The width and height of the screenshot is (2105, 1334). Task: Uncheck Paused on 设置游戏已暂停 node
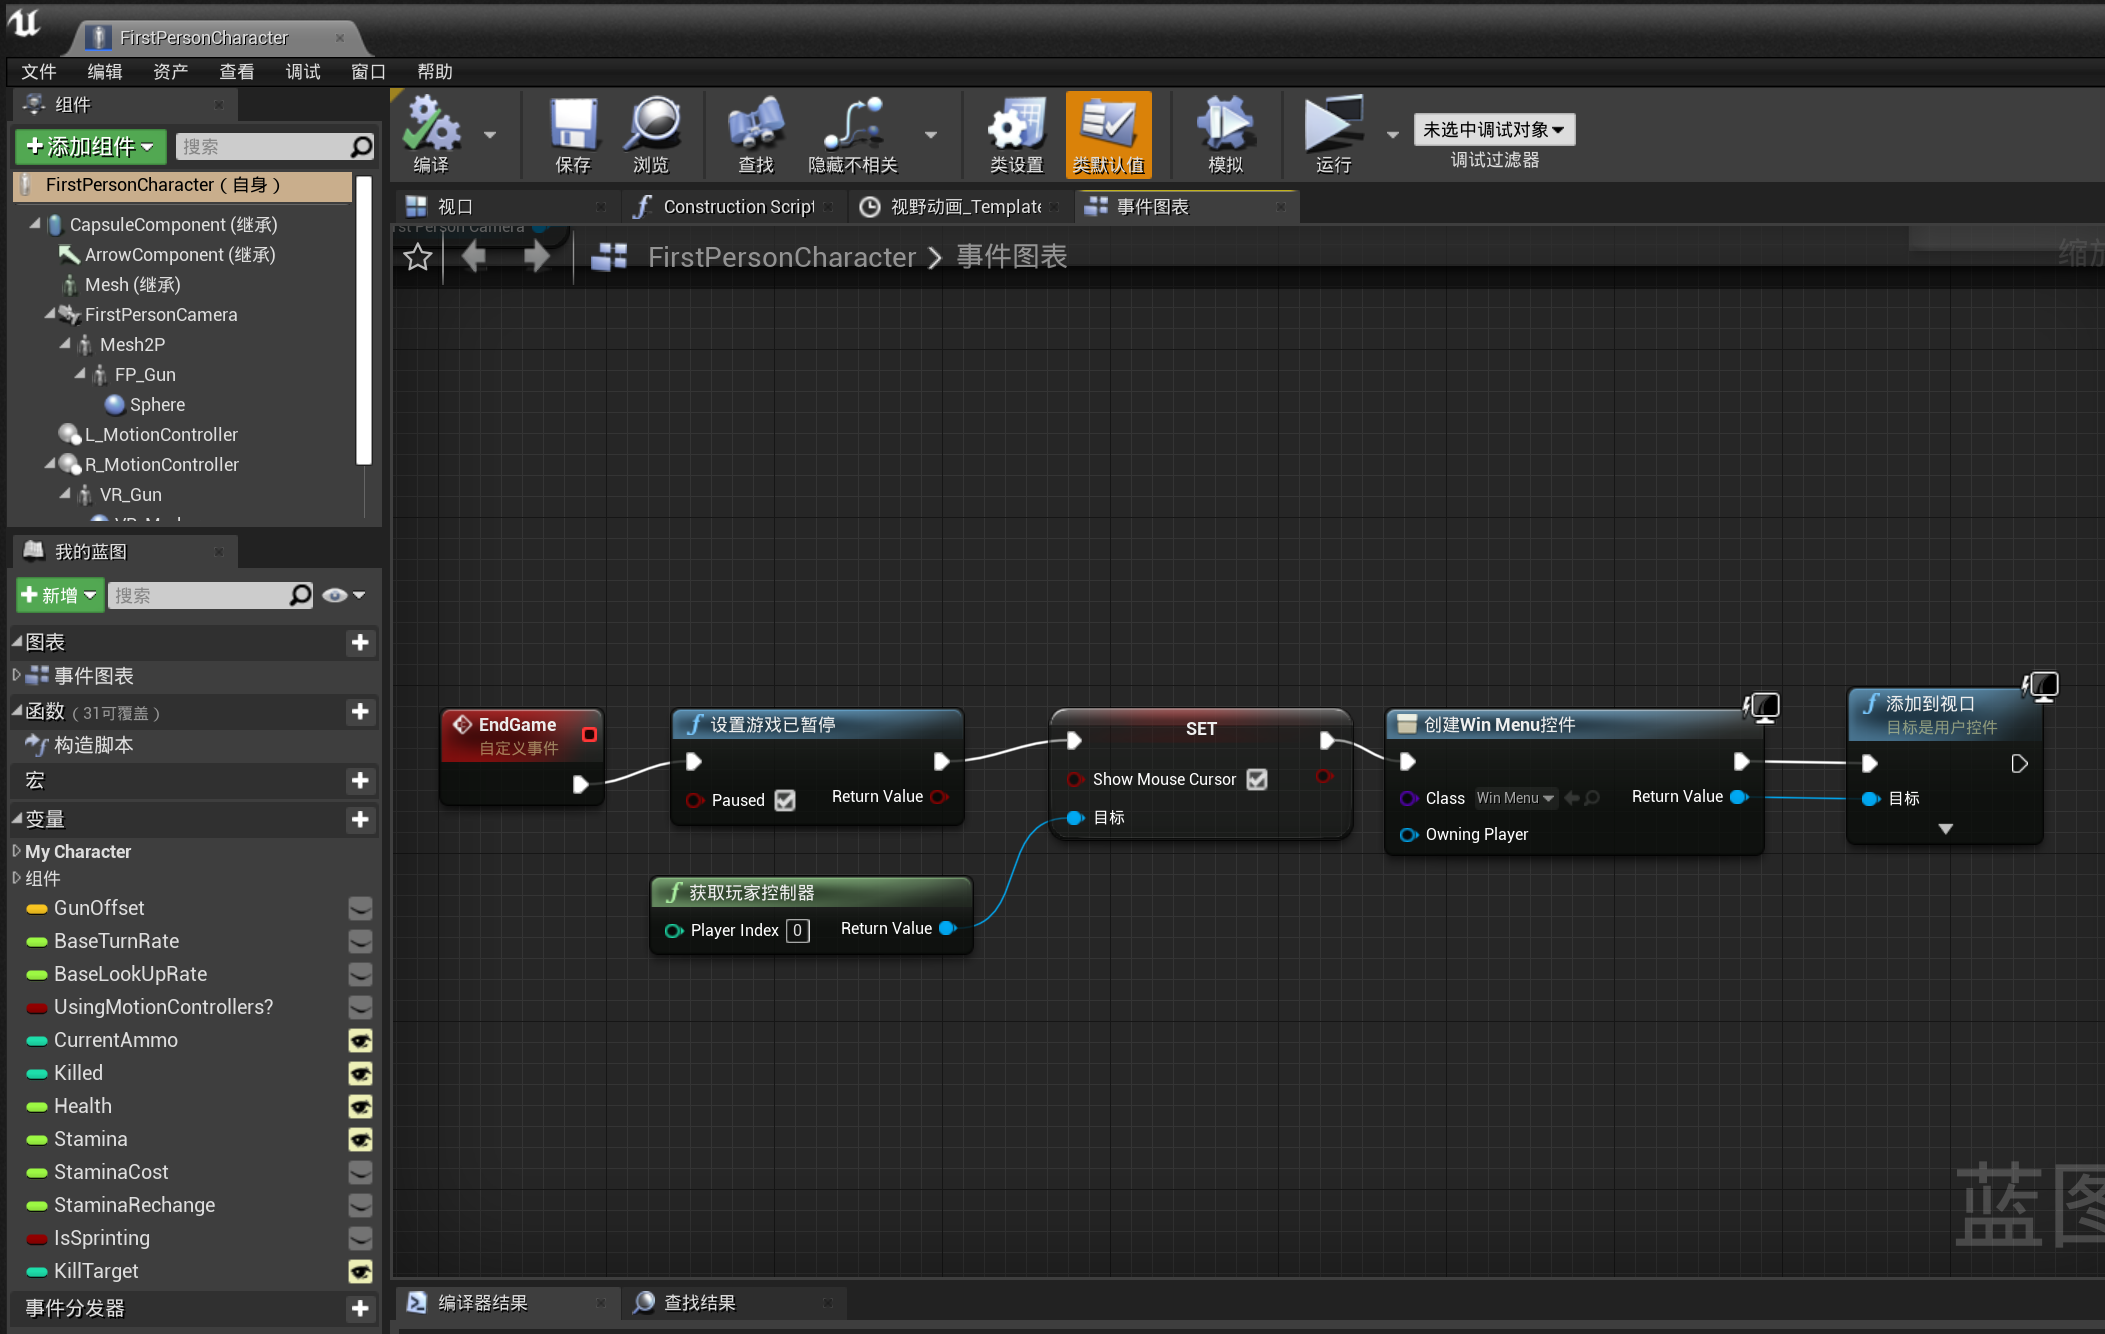click(x=785, y=800)
